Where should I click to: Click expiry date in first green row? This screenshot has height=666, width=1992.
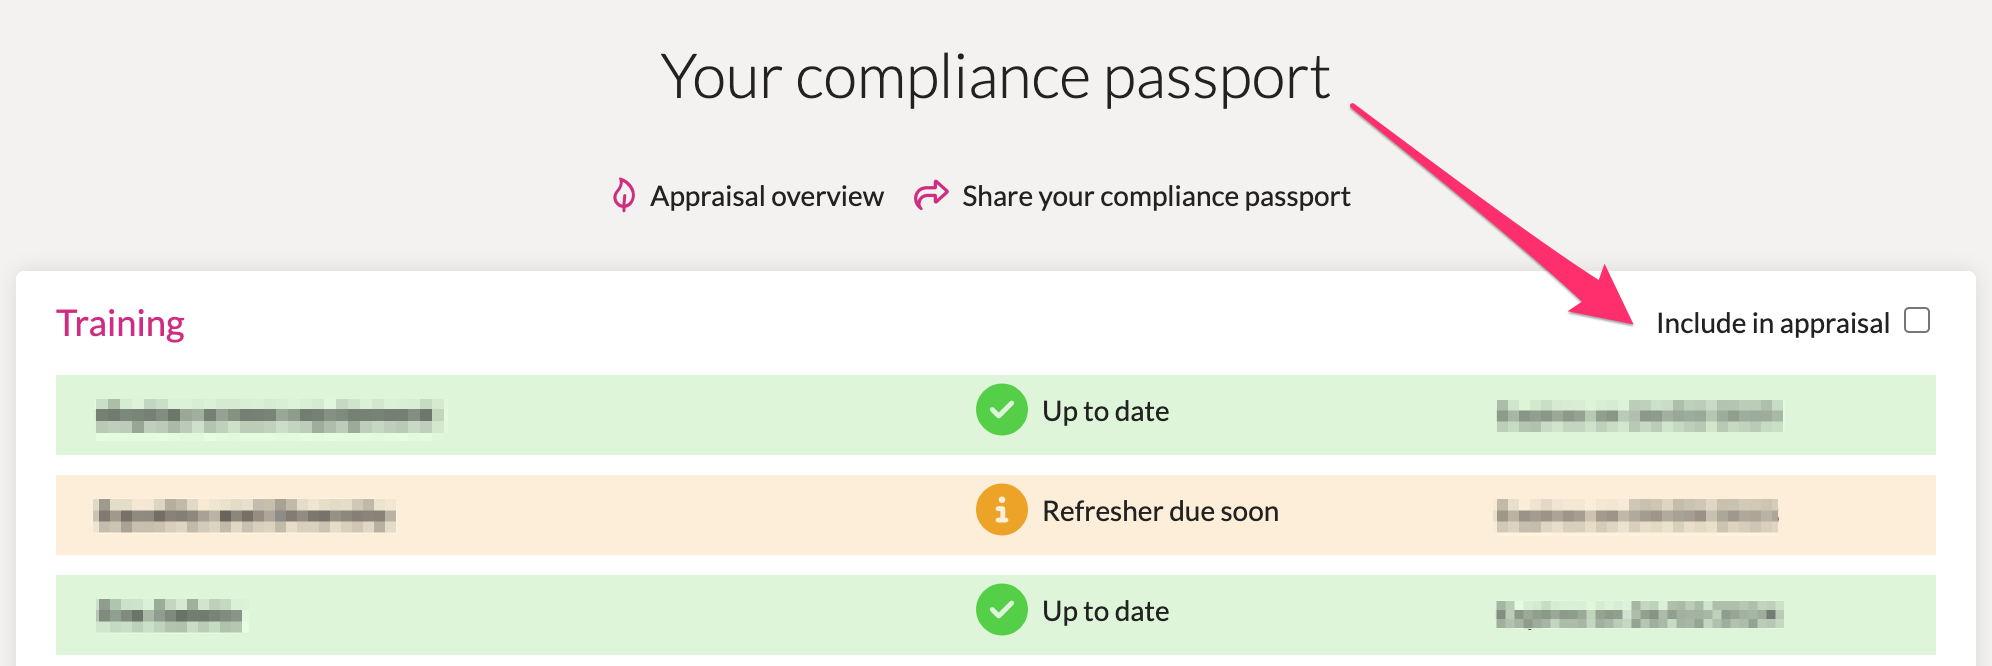pyautogui.click(x=1639, y=415)
